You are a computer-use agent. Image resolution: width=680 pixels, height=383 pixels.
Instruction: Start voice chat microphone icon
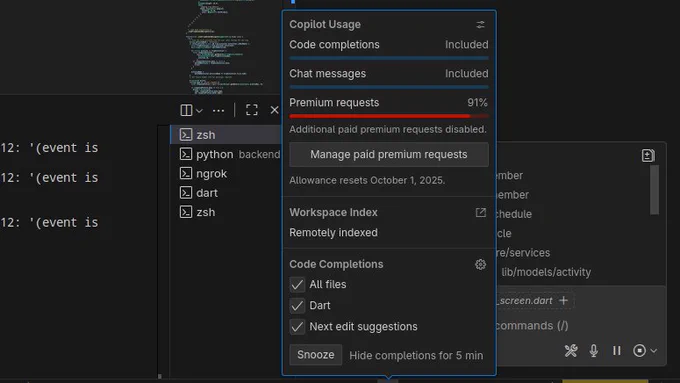coord(594,350)
